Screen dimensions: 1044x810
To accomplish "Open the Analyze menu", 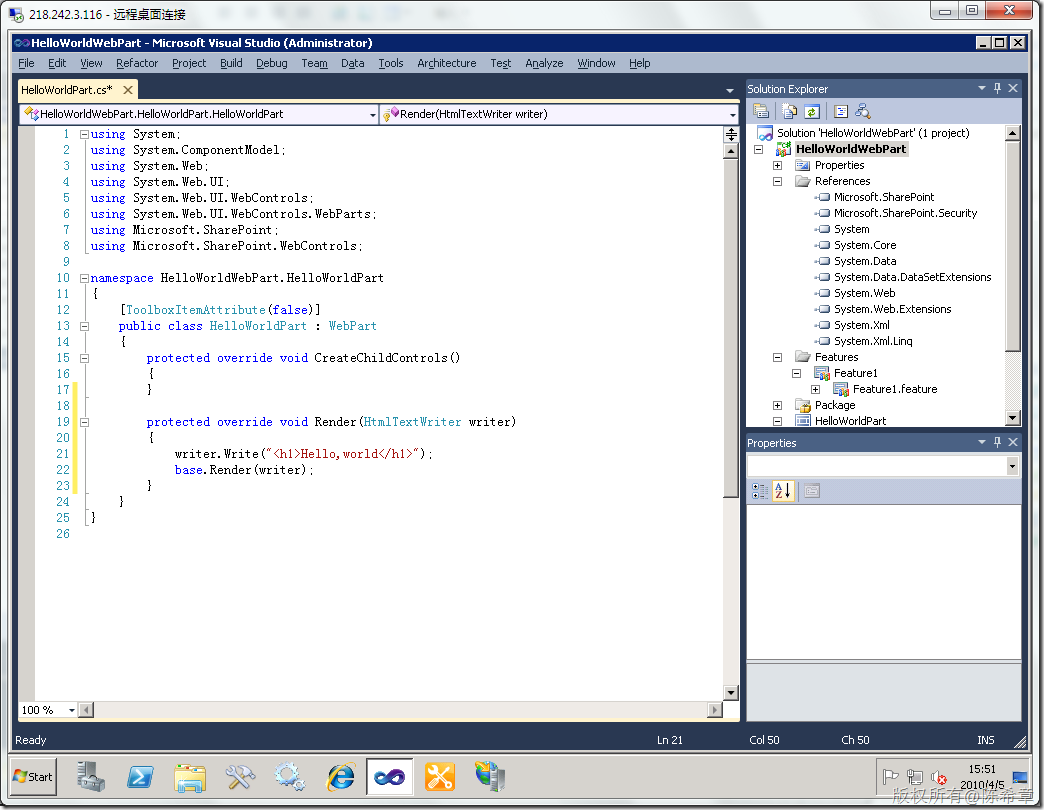I will point(544,63).
